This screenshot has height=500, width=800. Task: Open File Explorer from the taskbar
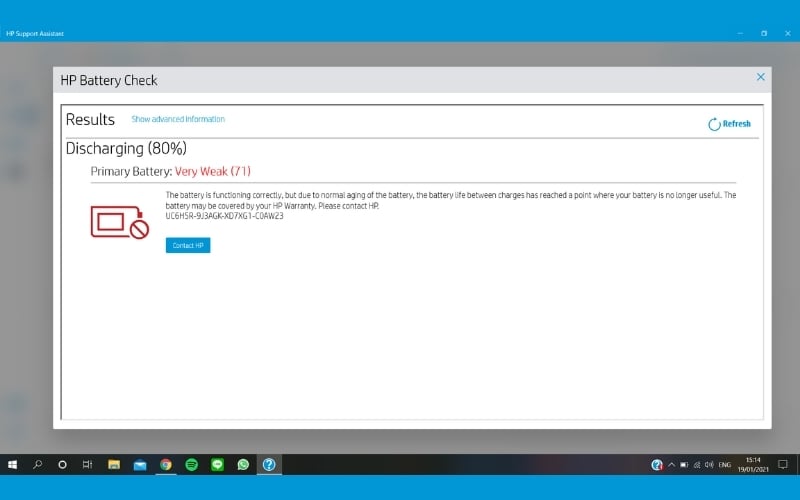(114, 465)
